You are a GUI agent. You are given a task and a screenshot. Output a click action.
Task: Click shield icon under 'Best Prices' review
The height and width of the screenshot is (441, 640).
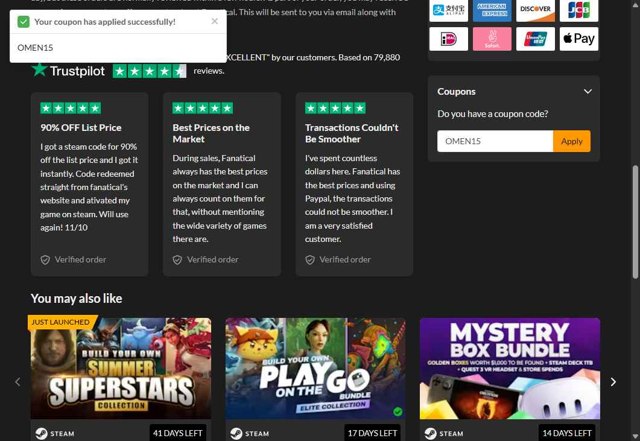177,260
